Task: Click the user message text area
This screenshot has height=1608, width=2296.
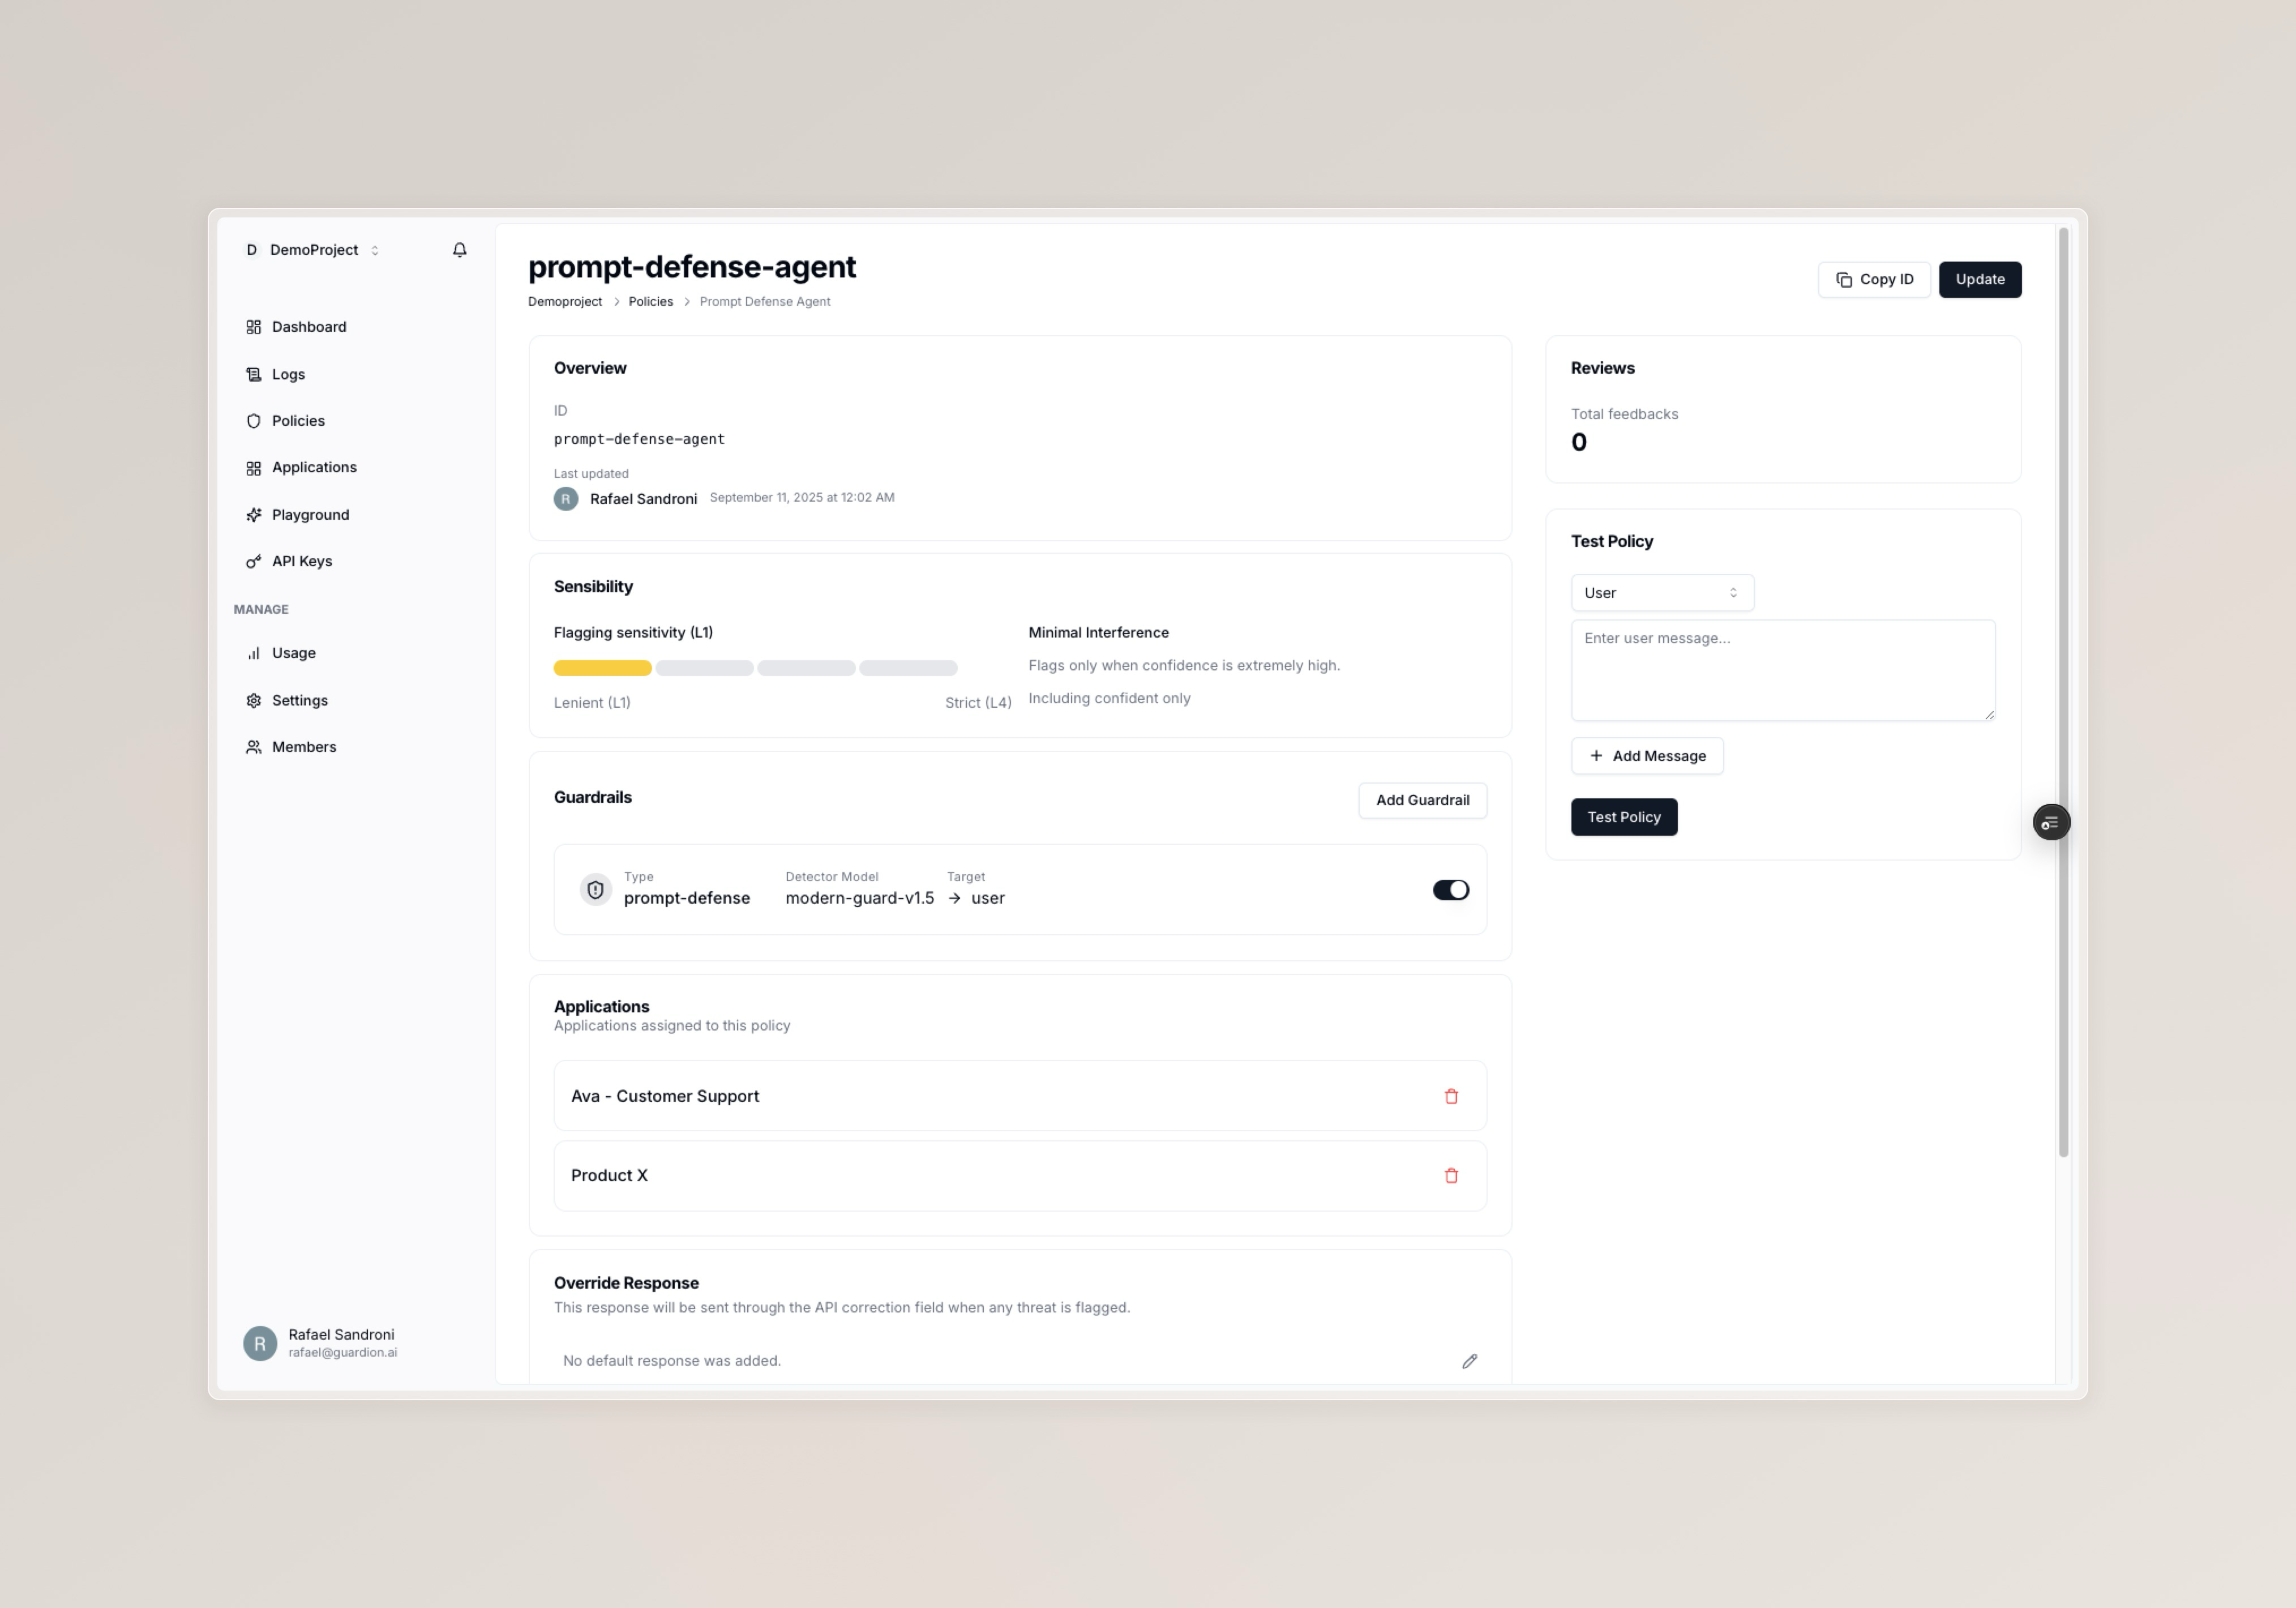Action: 1783,670
